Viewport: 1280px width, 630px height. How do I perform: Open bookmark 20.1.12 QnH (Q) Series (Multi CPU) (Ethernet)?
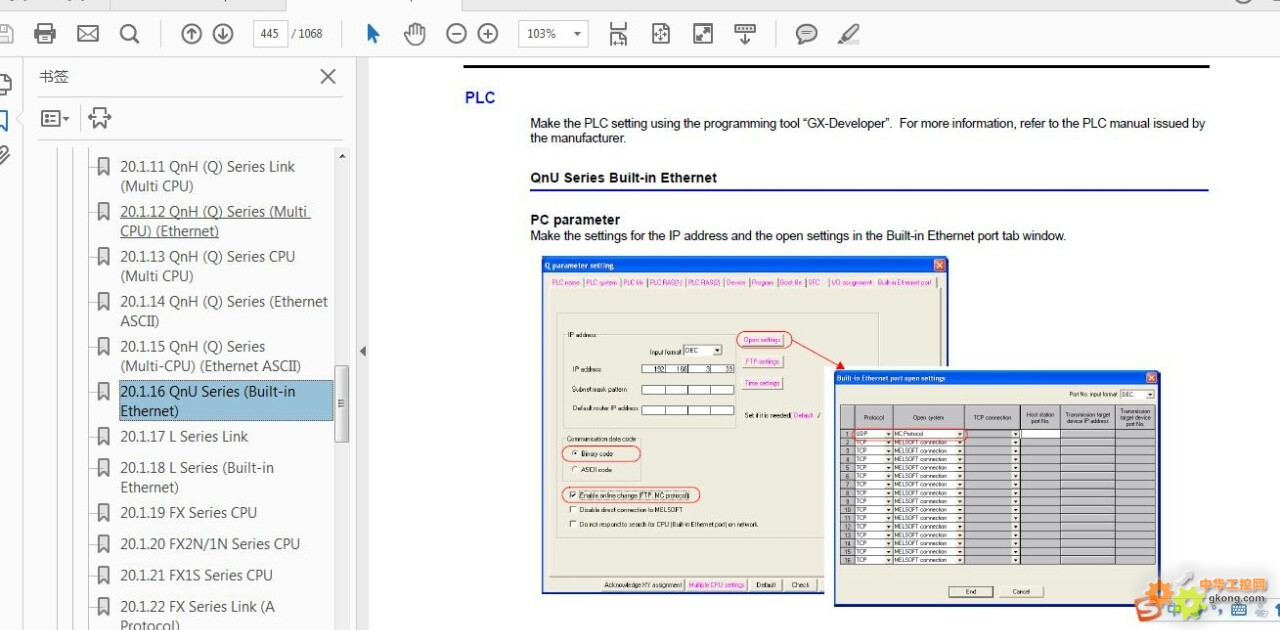coord(215,221)
